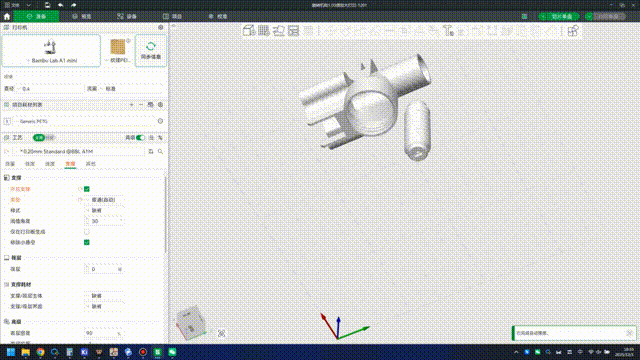The height and width of the screenshot is (360, 640).
Task: Toggle the Enable support checkbox
Action: (x=87, y=189)
